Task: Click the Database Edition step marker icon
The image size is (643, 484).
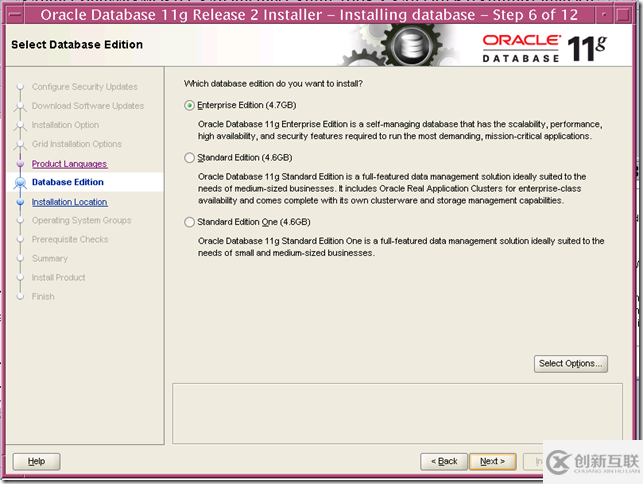Action: pyautogui.click(x=20, y=183)
